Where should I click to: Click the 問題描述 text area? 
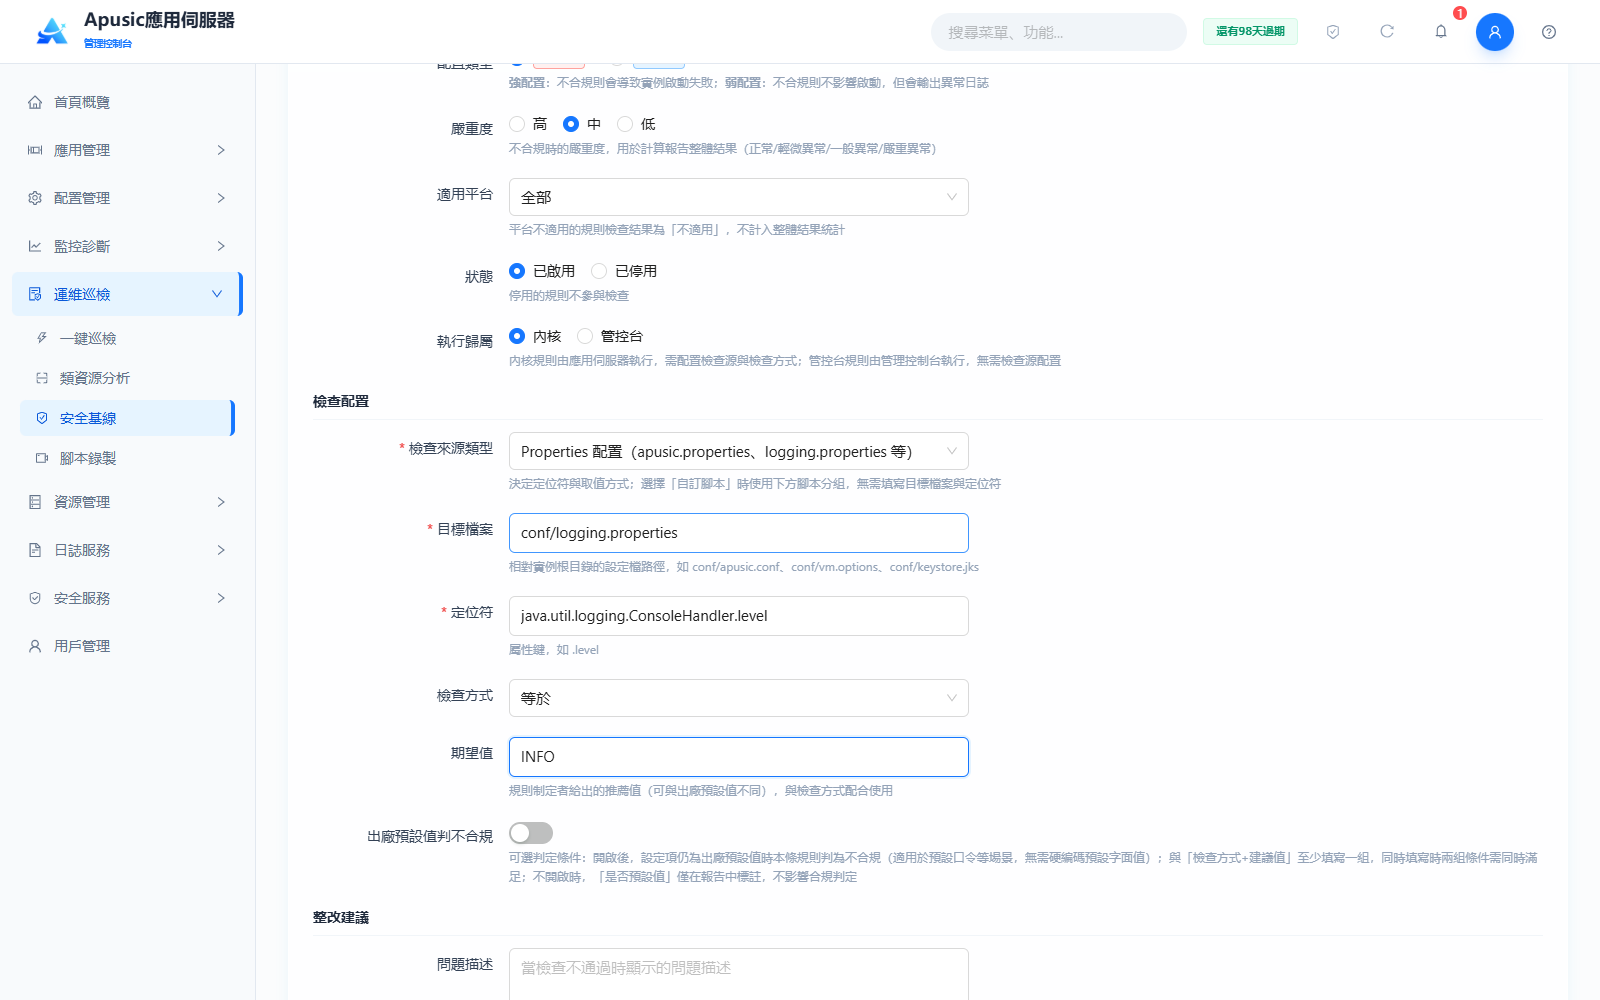point(739,974)
